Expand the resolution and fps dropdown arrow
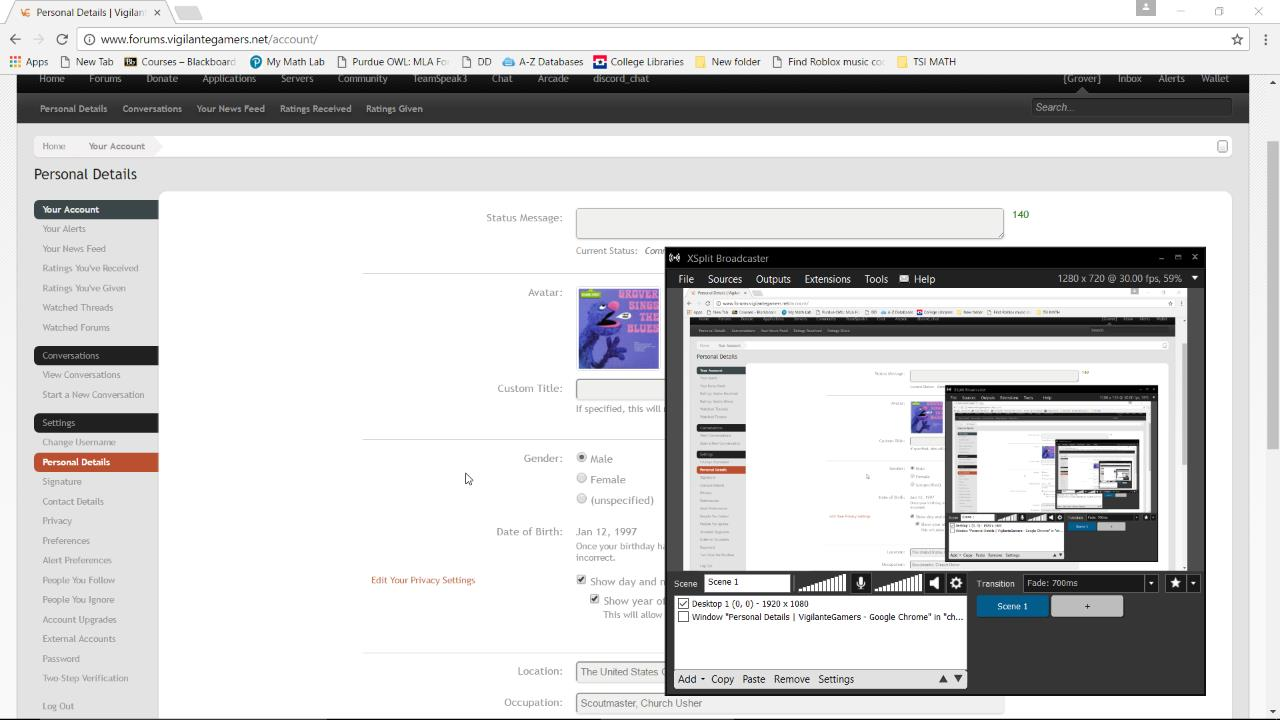Screen dimensions: 1280x720 [1194, 279]
